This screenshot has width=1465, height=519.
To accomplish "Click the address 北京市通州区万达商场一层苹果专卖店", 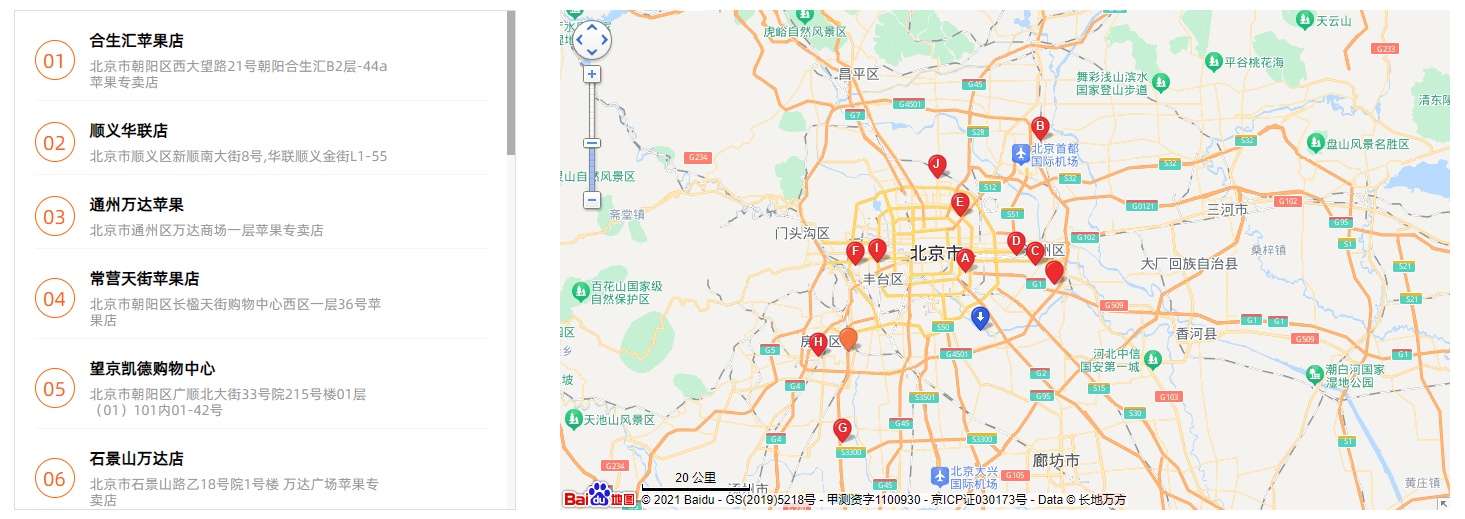I will 207,230.
